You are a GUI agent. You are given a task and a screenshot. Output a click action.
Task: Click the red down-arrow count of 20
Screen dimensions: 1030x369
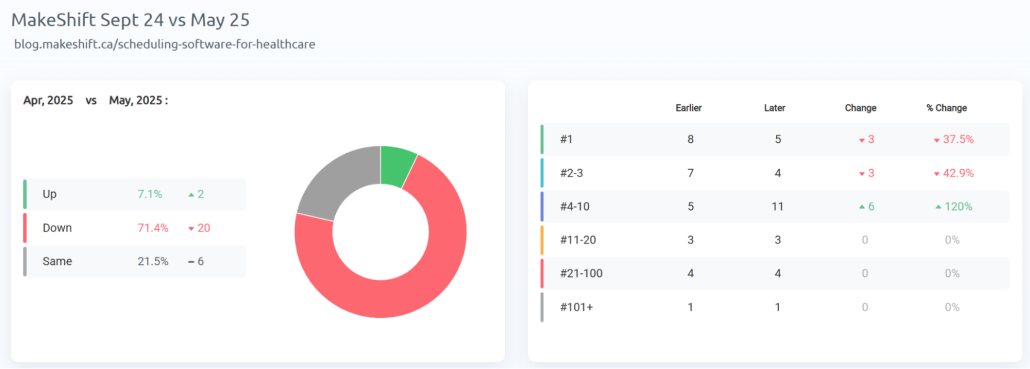pos(198,228)
